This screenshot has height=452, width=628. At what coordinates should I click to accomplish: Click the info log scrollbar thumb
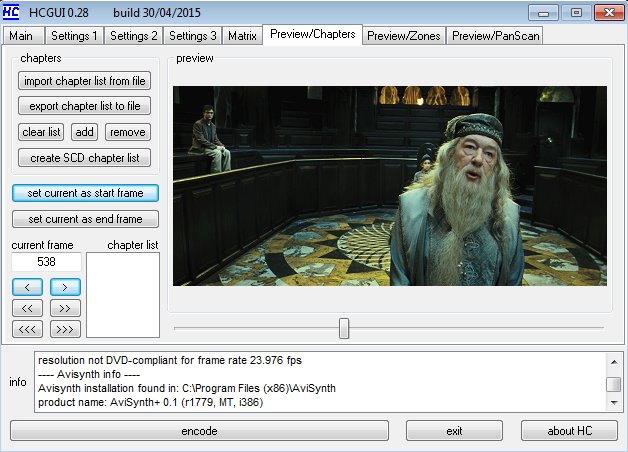[x=614, y=384]
